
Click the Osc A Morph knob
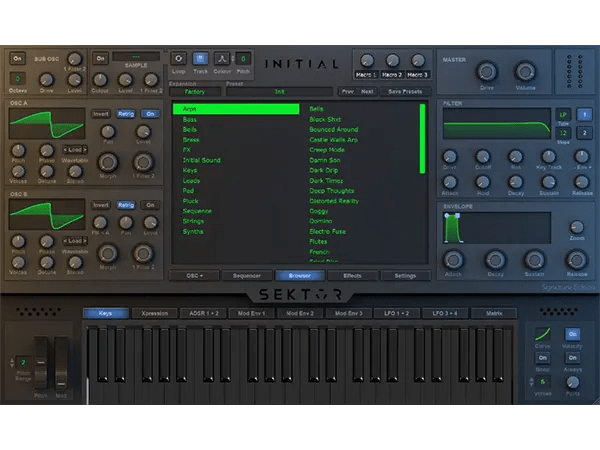[108, 162]
